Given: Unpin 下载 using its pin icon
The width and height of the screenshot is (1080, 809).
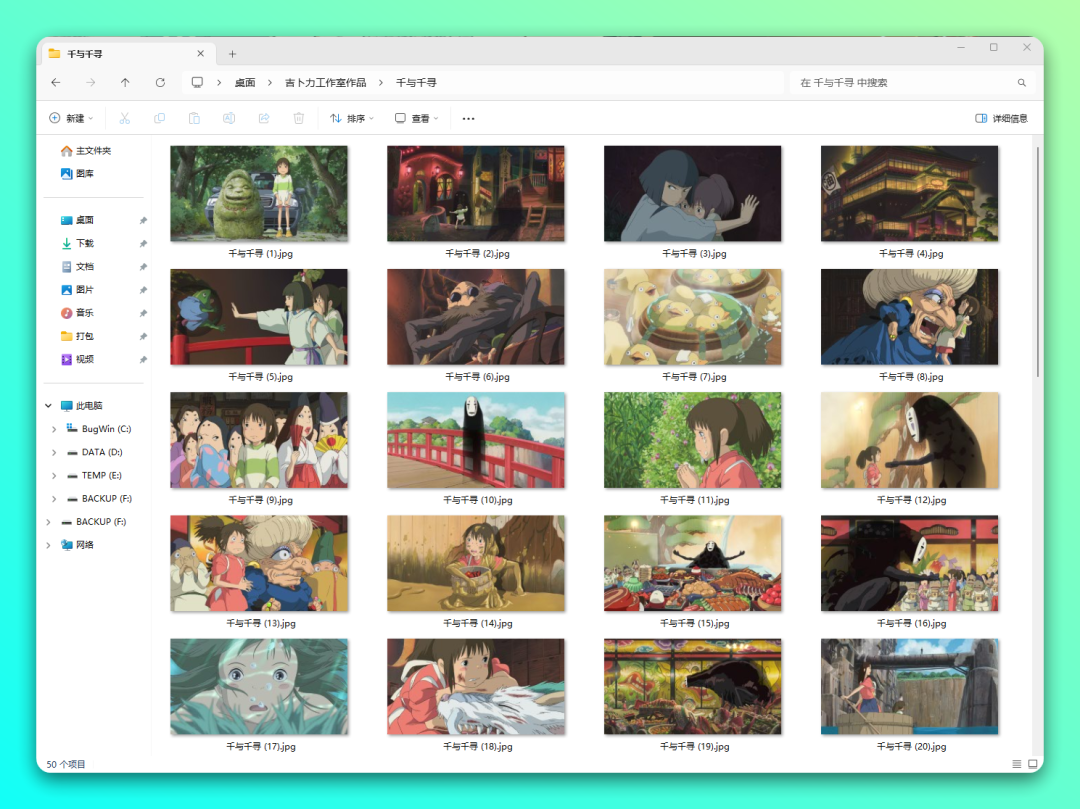Looking at the screenshot, I should (x=143, y=244).
